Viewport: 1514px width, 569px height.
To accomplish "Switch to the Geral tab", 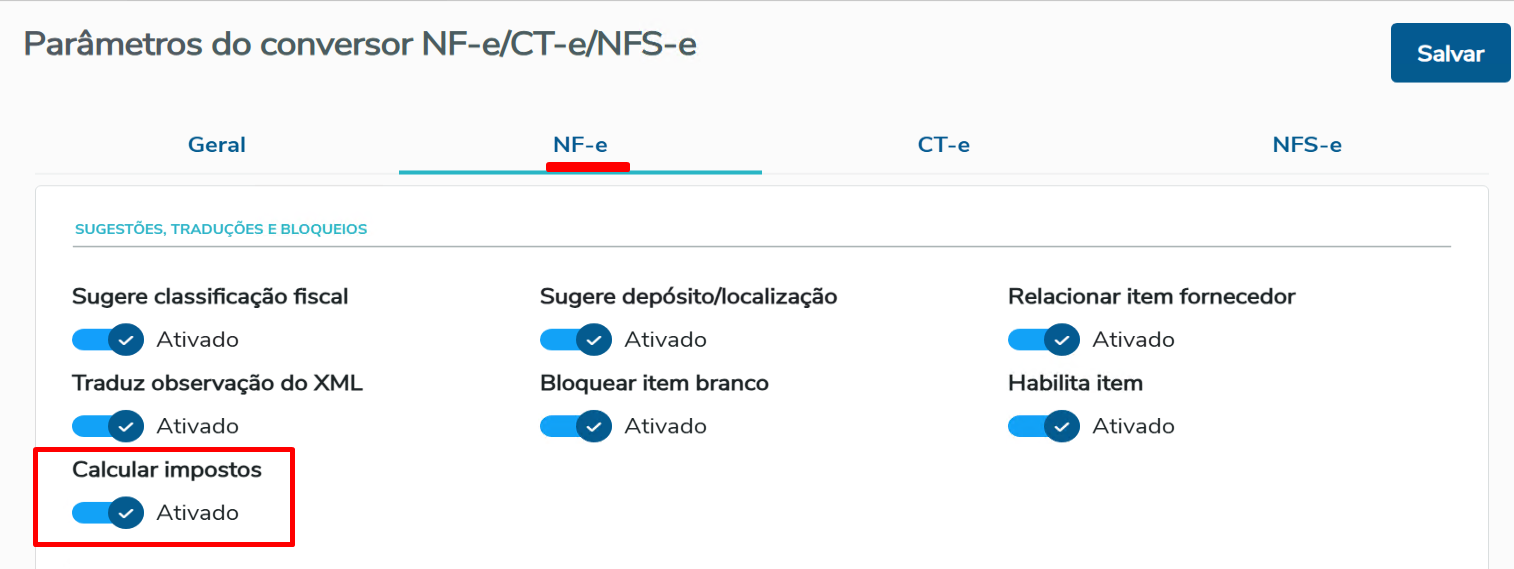I will (x=217, y=145).
